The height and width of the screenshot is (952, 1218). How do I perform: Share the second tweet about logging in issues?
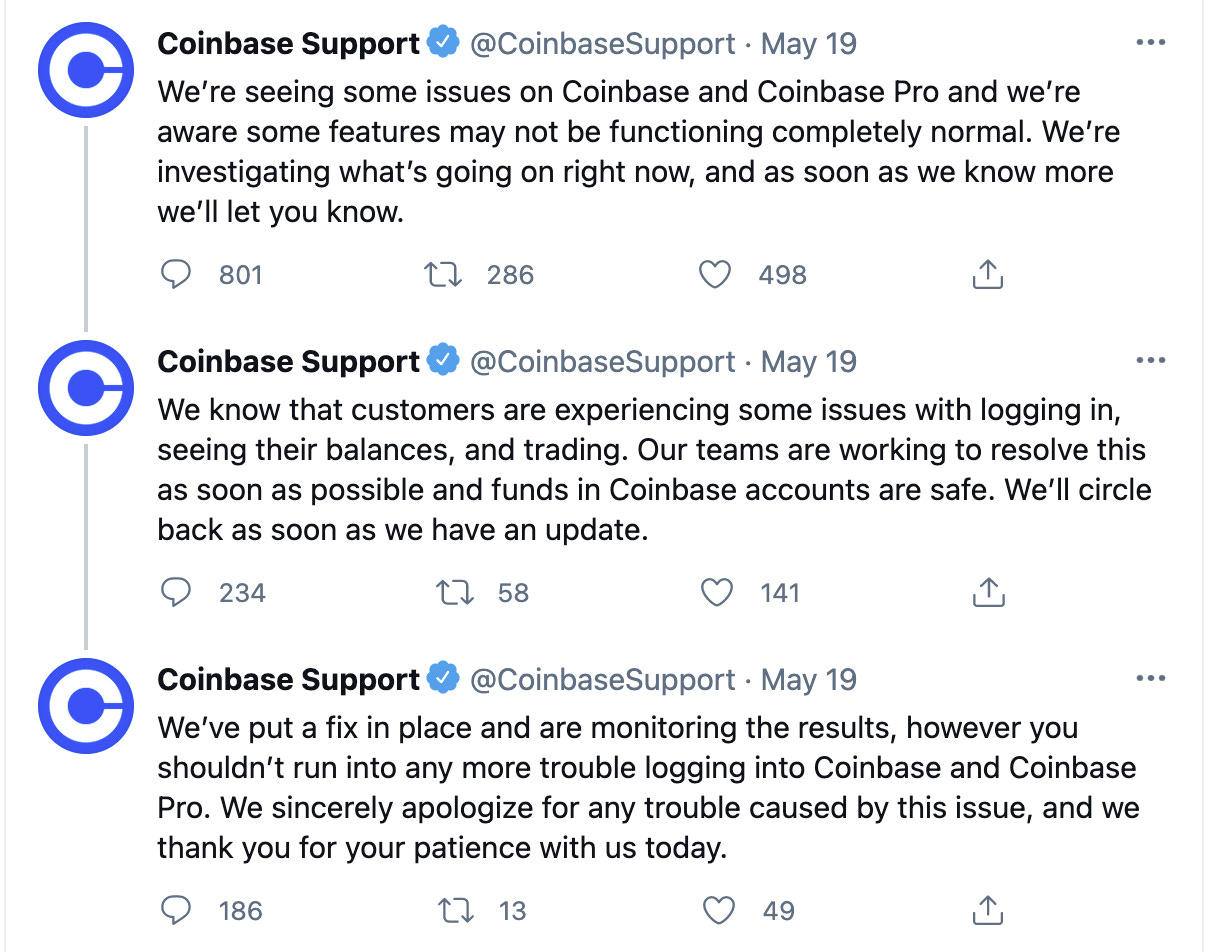point(987,592)
